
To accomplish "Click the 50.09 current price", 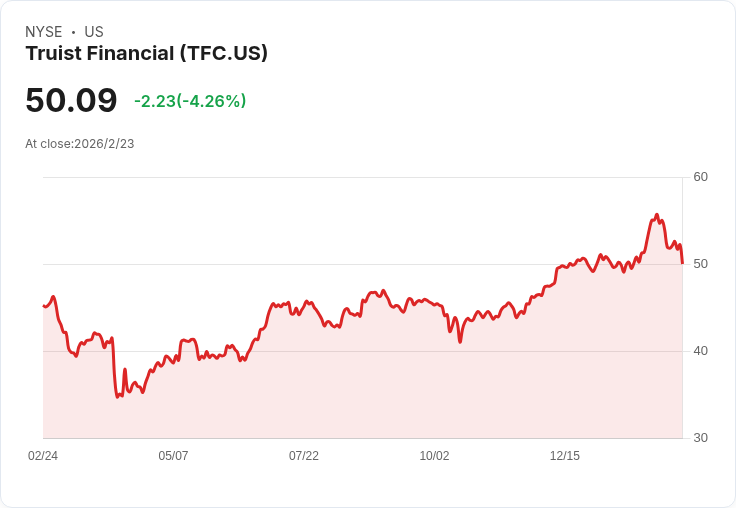I will pyautogui.click(x=71, y=100).
